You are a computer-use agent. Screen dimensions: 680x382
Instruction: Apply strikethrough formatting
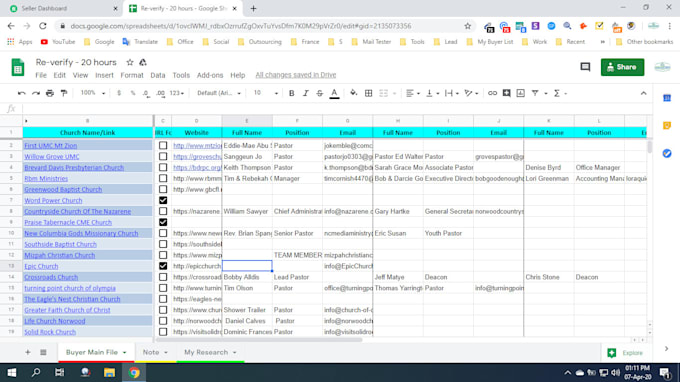320,93
